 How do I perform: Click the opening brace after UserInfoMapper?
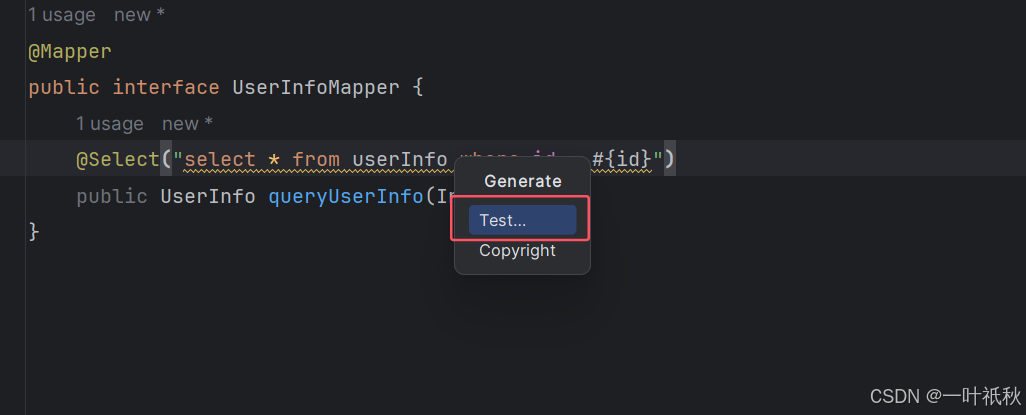[418, 87]
